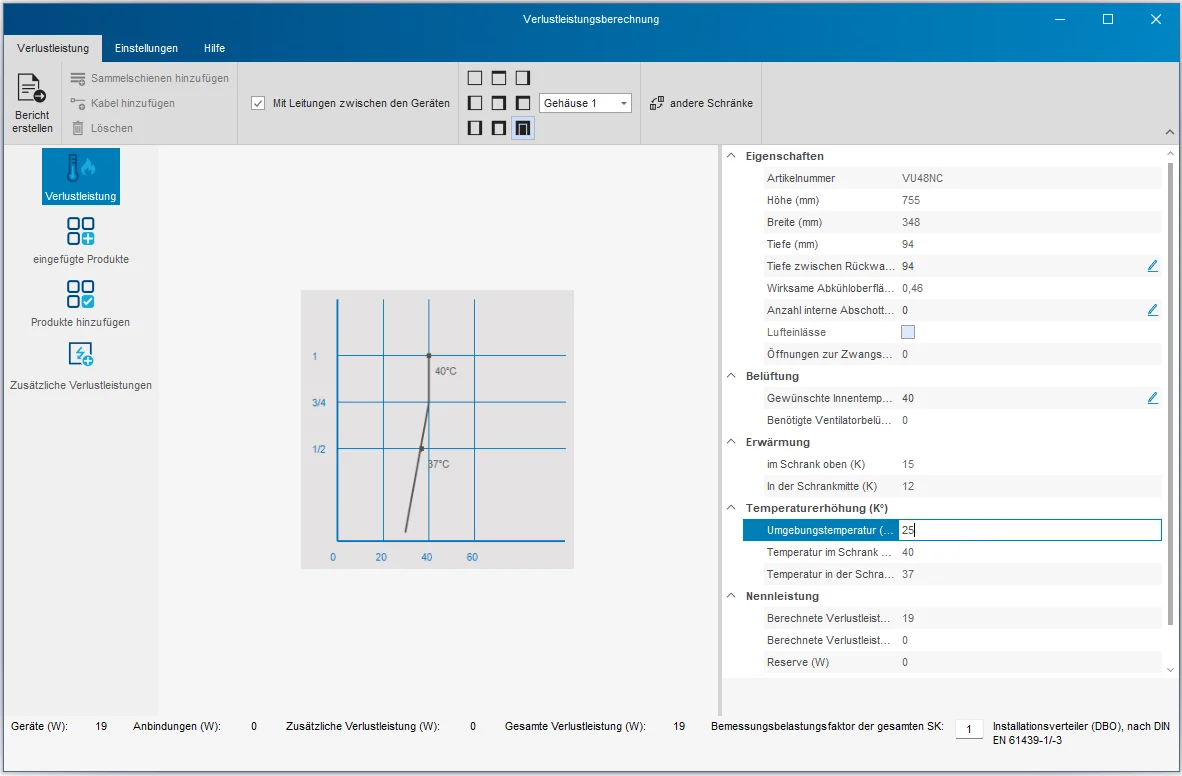Screen dimensions: 1182x776
Task: Click the andere Schränke button
Action: [x=701, y=103]
